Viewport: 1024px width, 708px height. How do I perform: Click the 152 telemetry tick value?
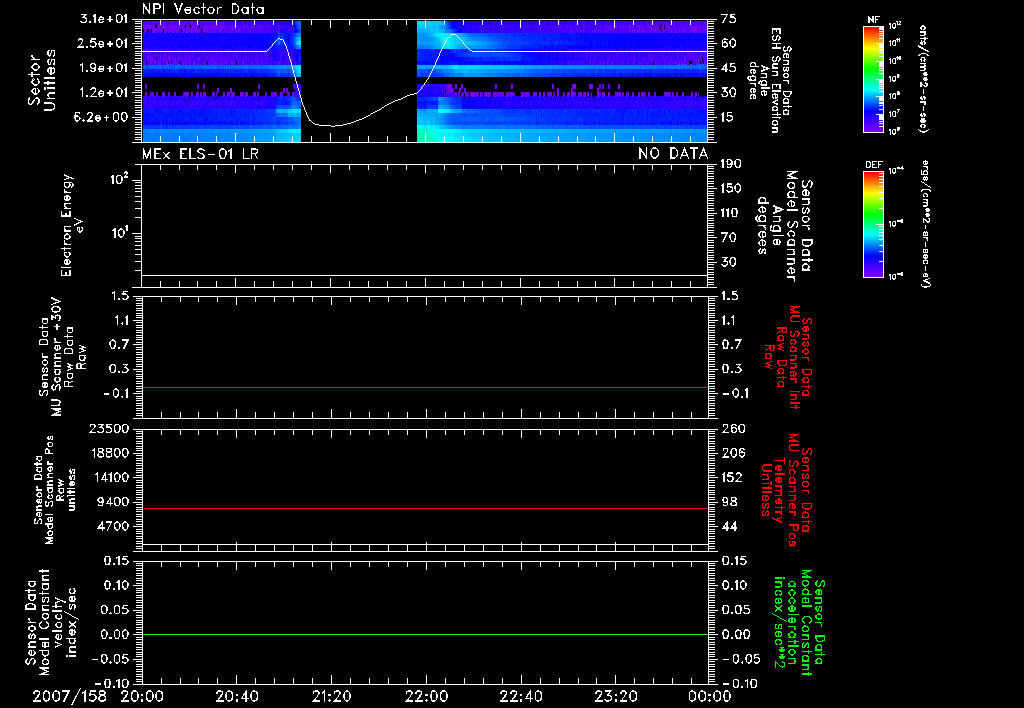(731, 477)
